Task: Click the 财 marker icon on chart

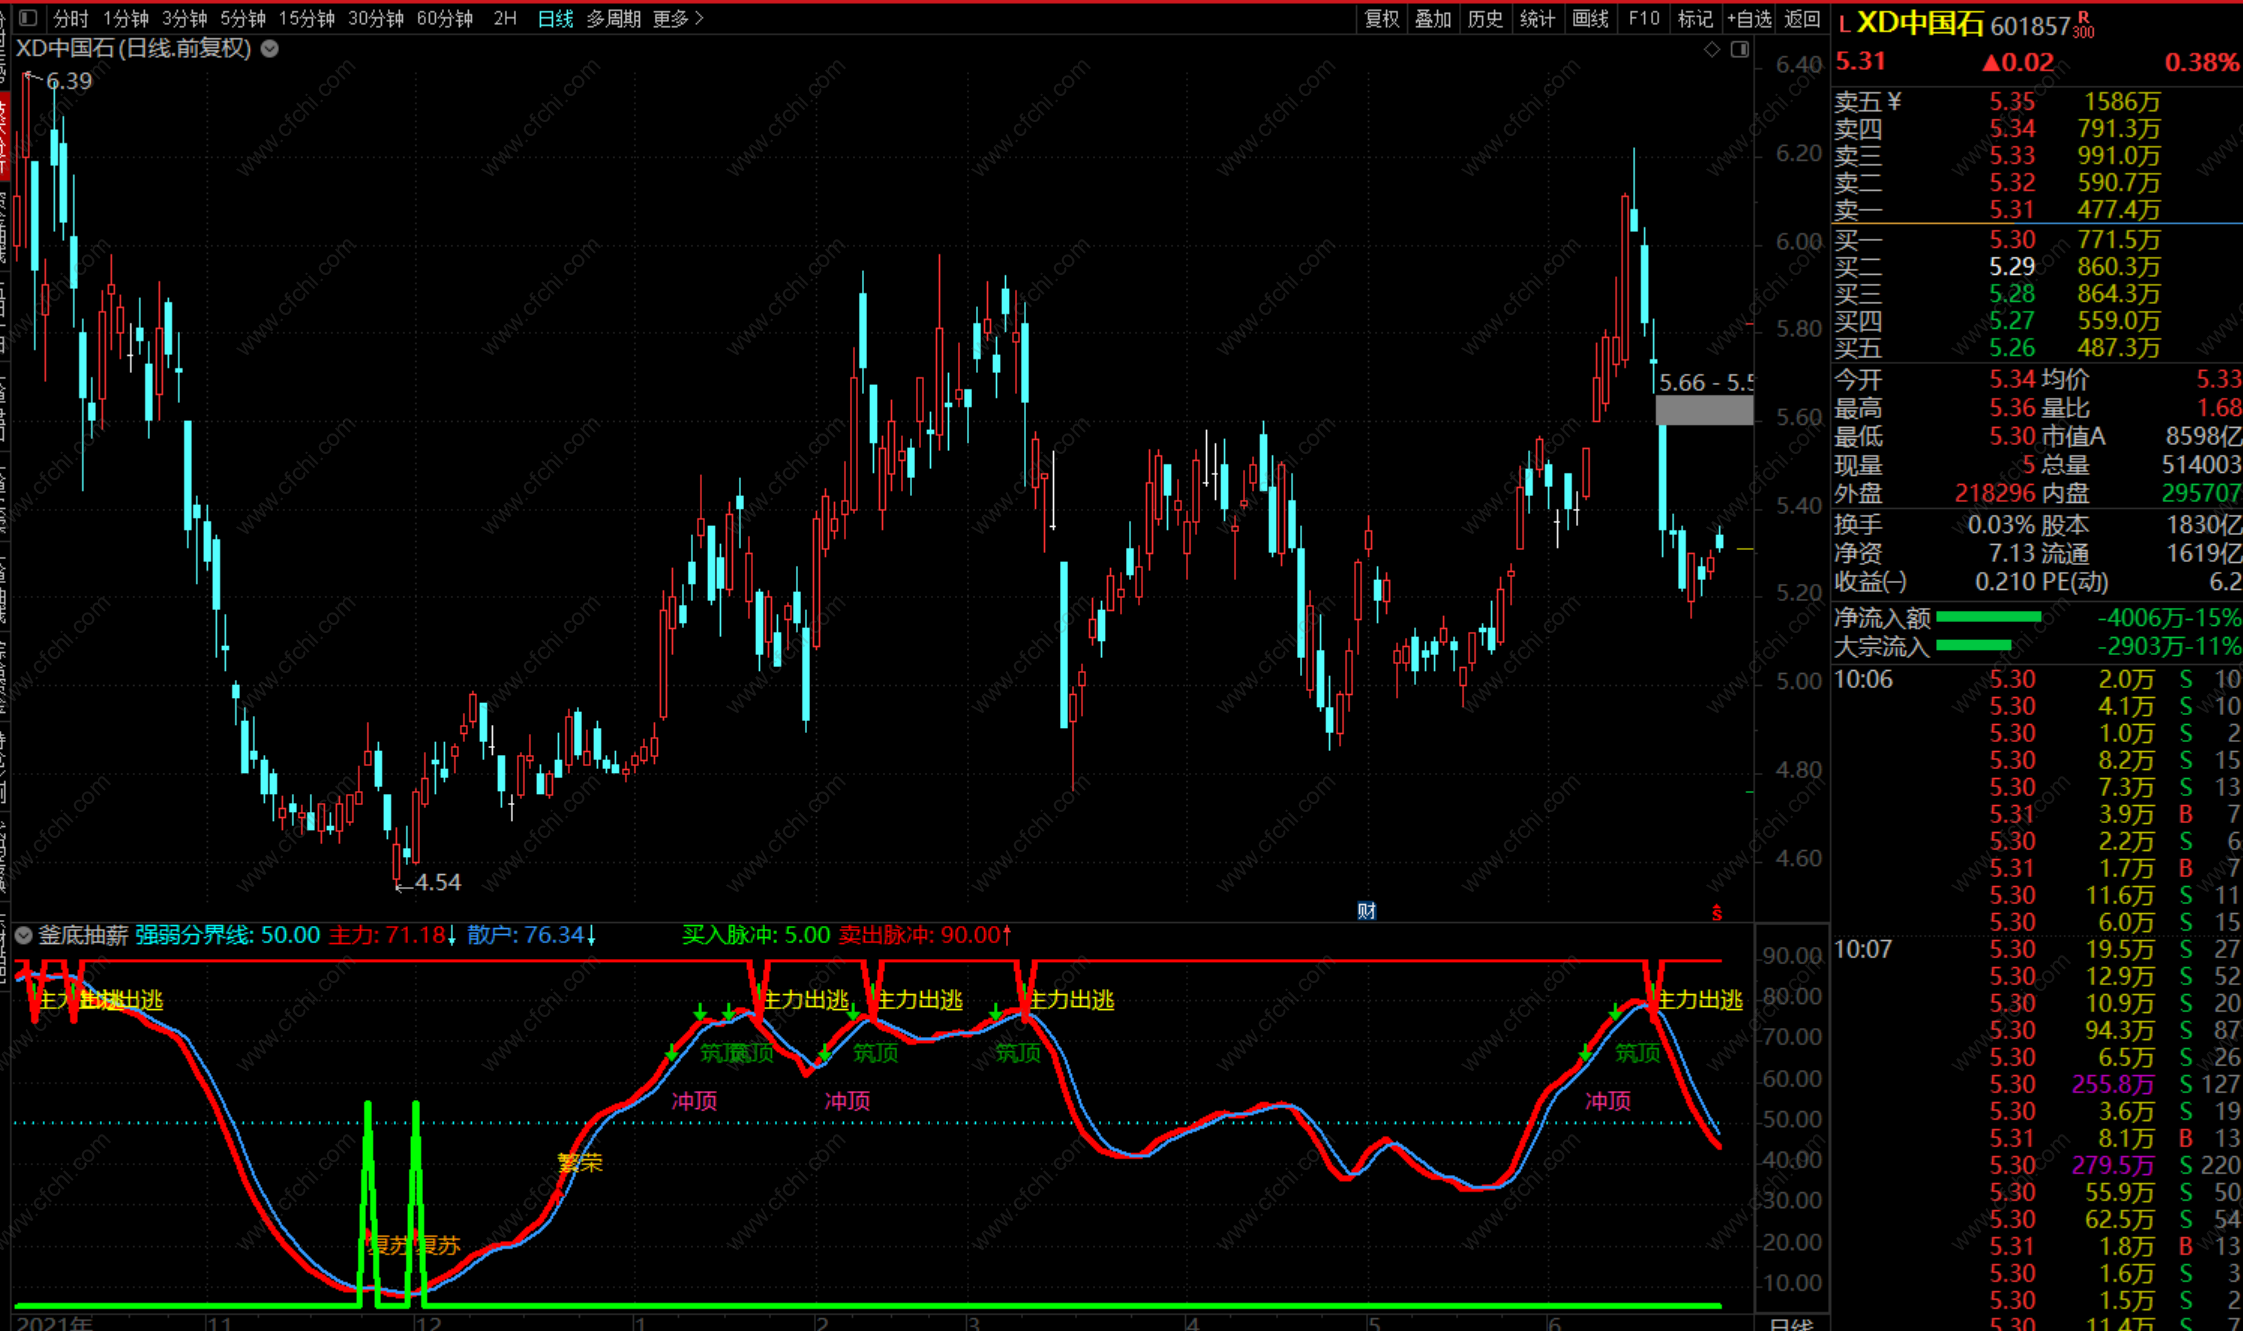Action: click(1366, 910)
